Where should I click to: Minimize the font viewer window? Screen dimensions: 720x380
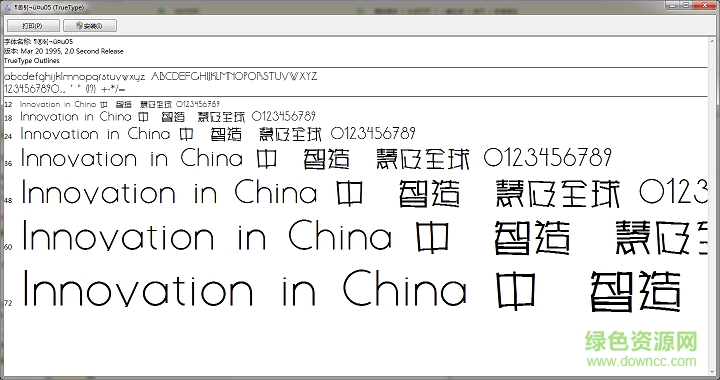(673, 5)
